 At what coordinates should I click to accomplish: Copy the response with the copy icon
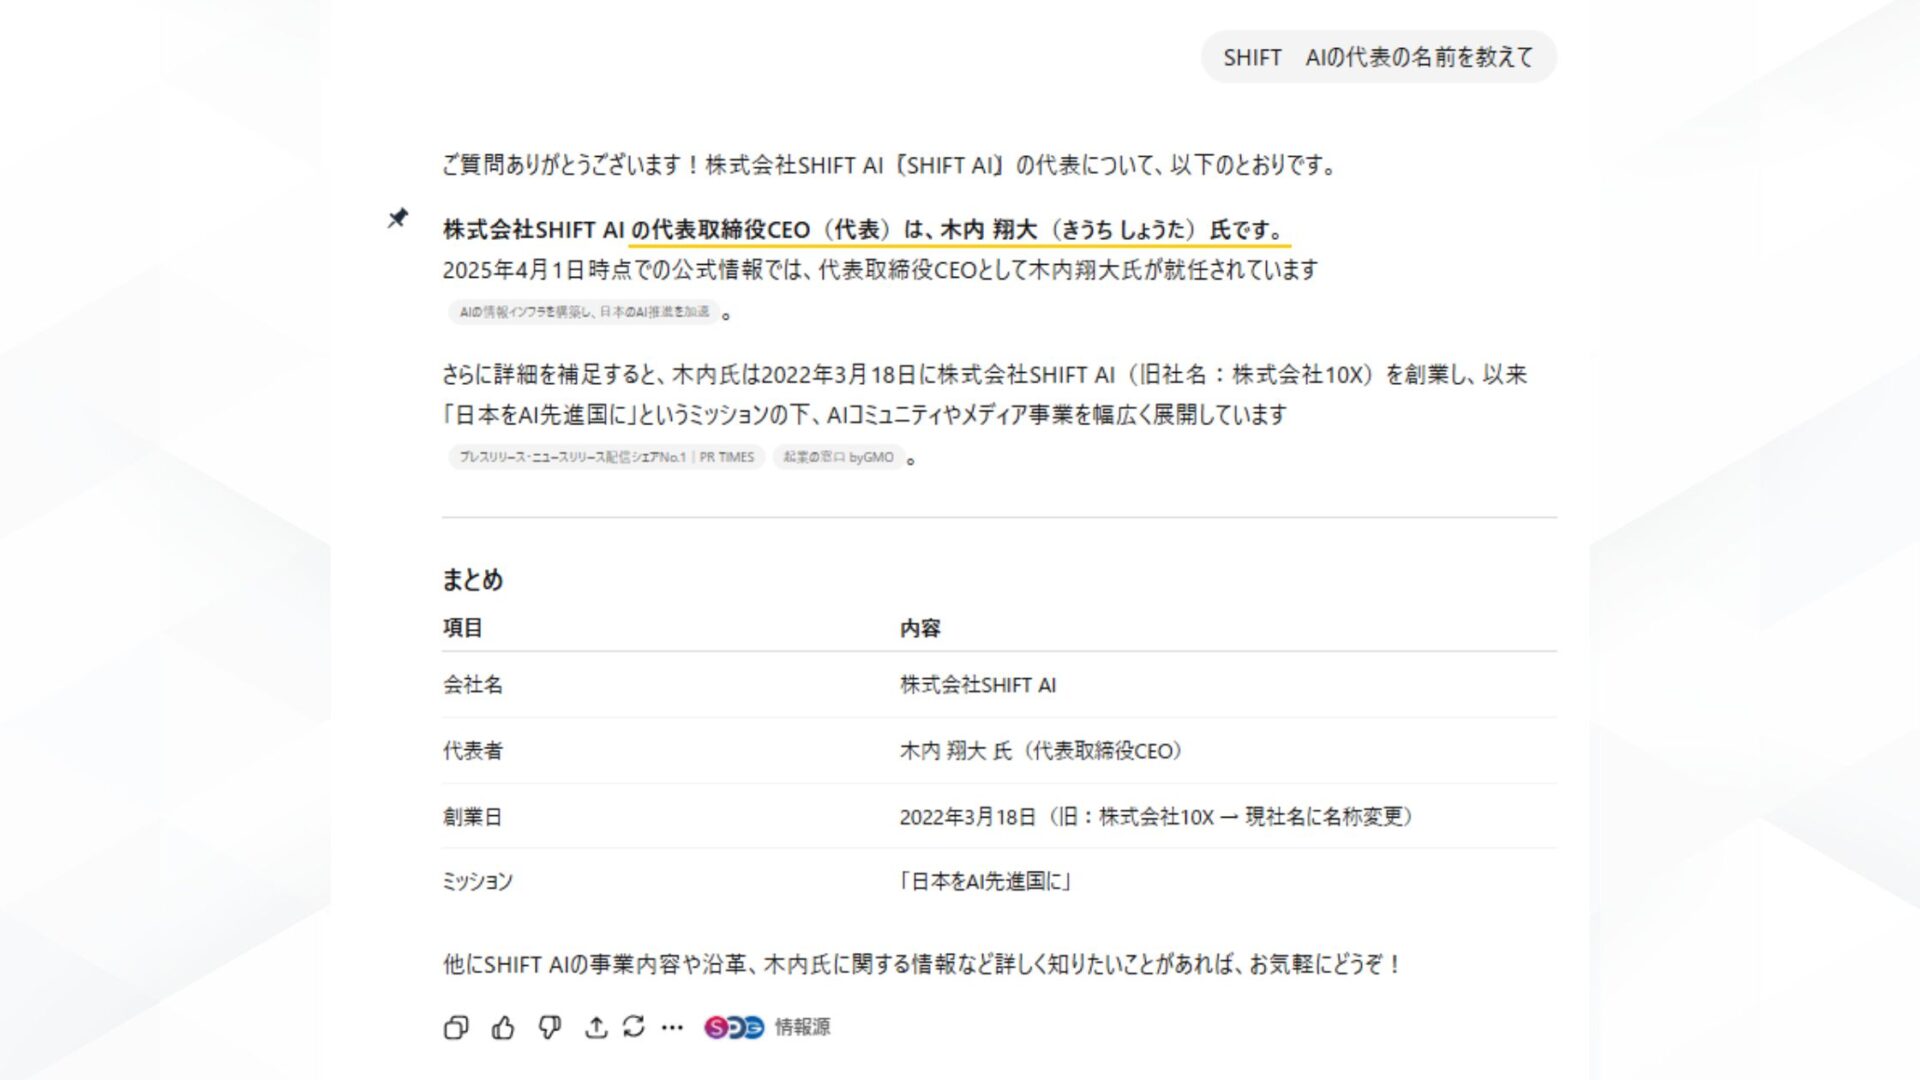click(x=456, y=1027)
